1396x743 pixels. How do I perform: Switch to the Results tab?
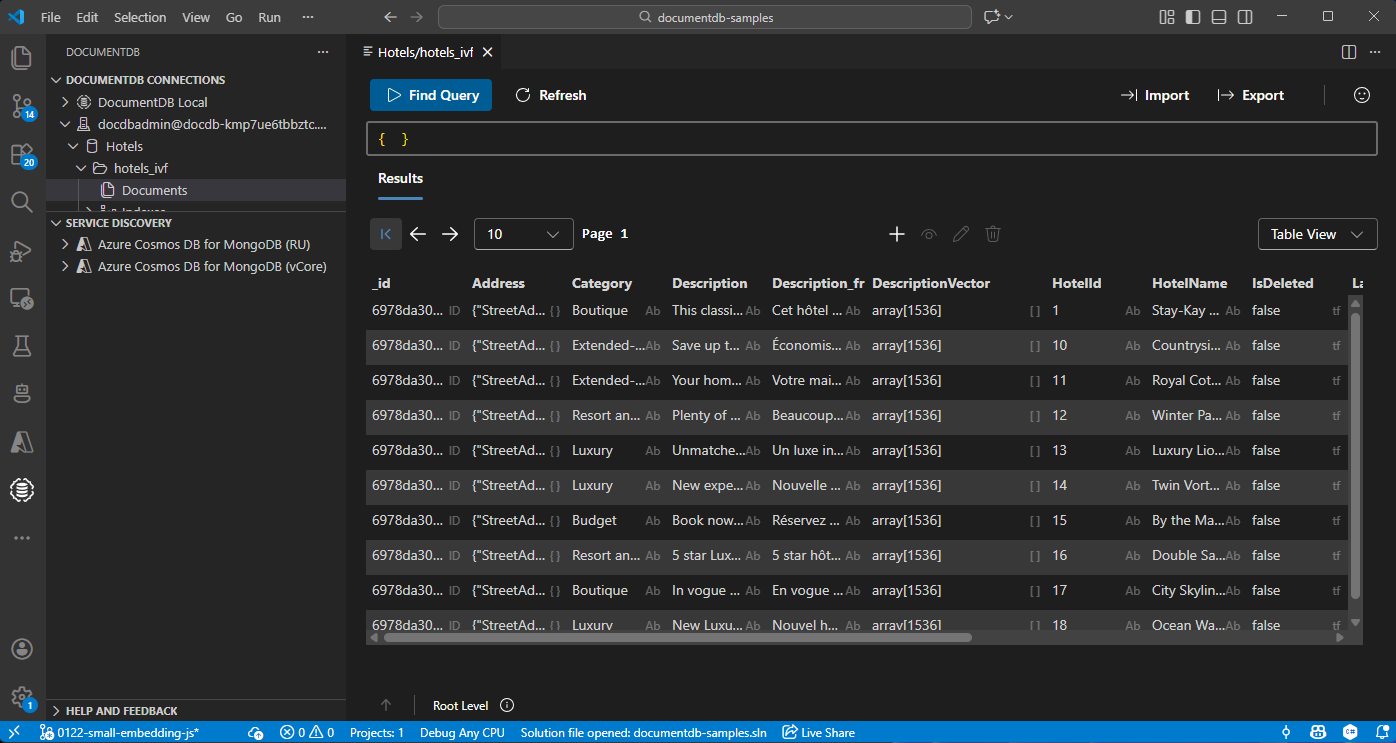coord(400,178)
